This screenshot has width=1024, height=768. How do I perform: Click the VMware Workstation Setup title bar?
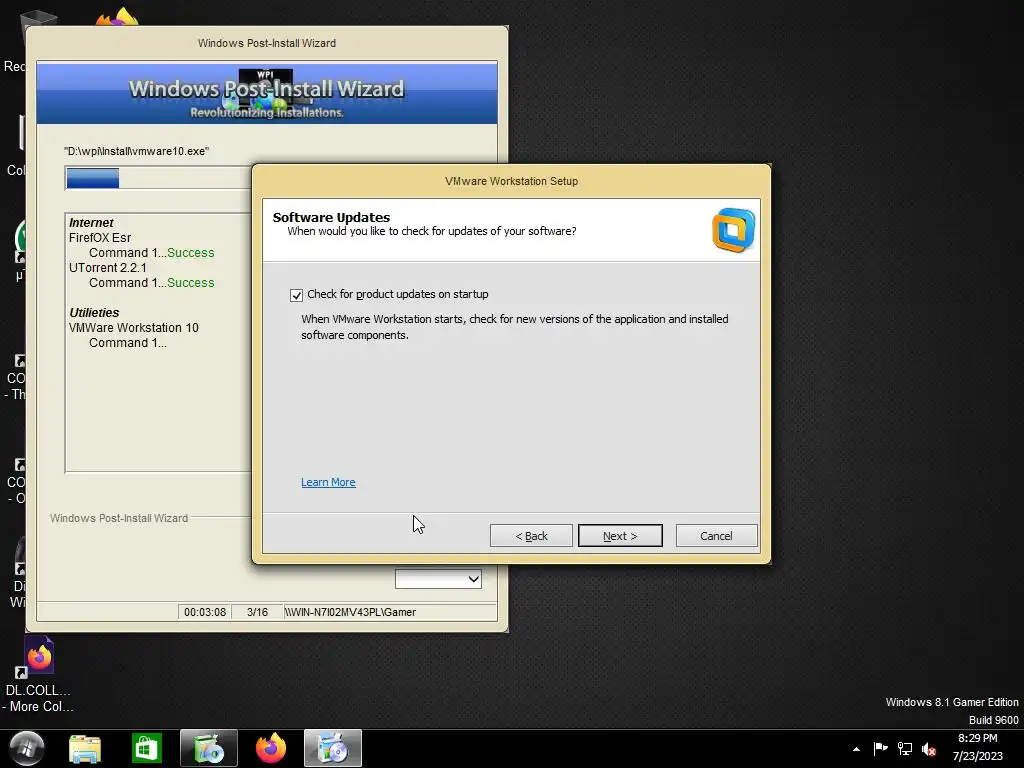[511, 181]
